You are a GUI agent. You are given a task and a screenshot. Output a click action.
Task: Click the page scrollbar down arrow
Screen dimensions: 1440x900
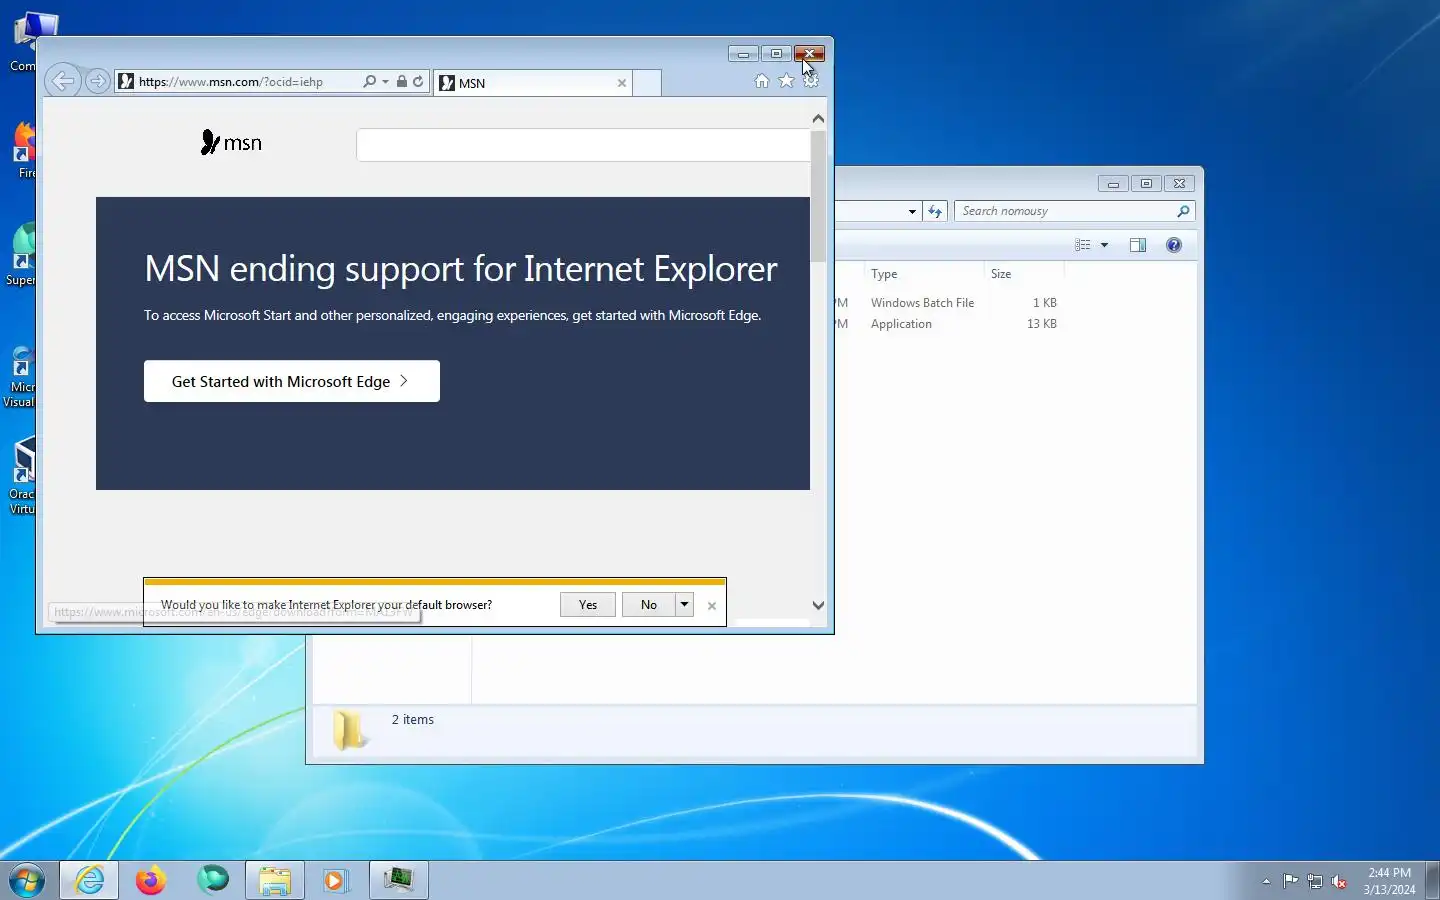pos(818,605)
